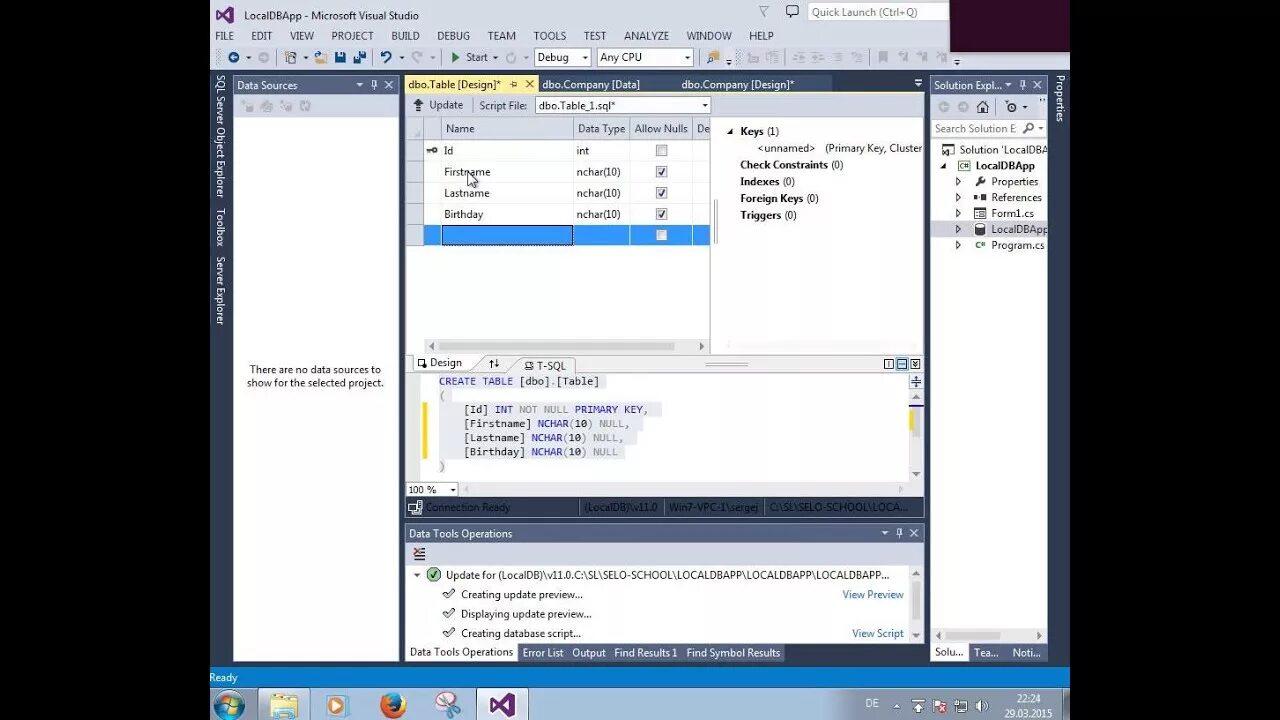Click the primary key icon on Id row

(x=432, y=151)
